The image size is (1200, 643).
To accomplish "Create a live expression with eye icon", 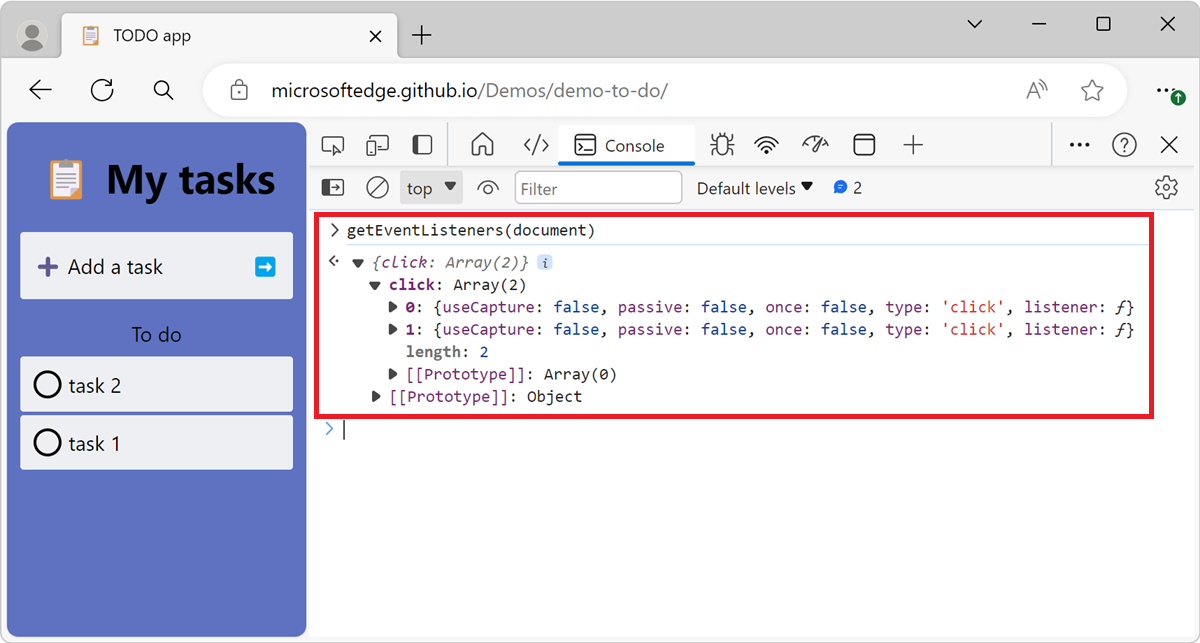I will click(x=487, y=187).
